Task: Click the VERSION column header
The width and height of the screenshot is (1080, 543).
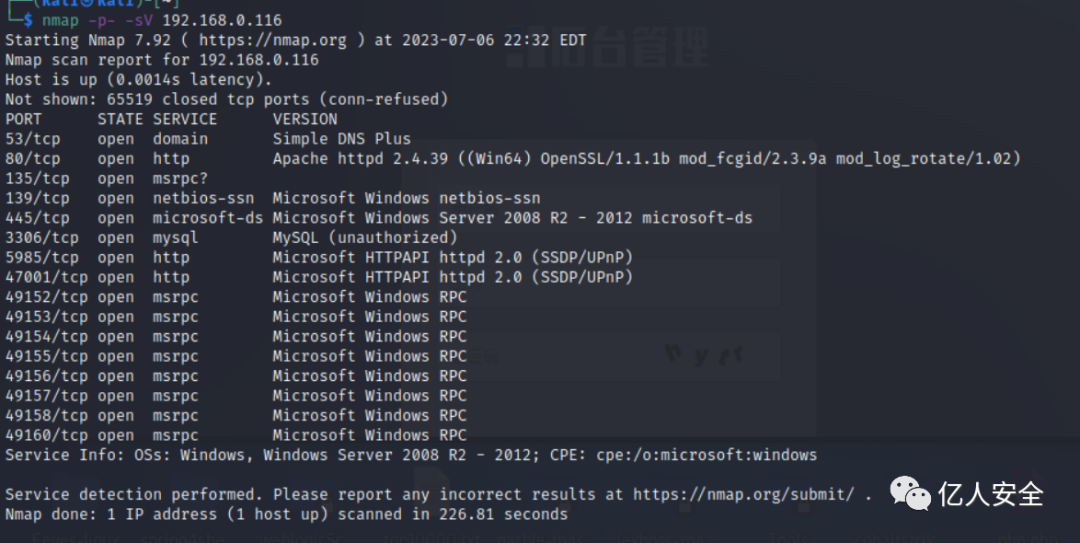Action: pyautogui.click(x=305, y=119)
